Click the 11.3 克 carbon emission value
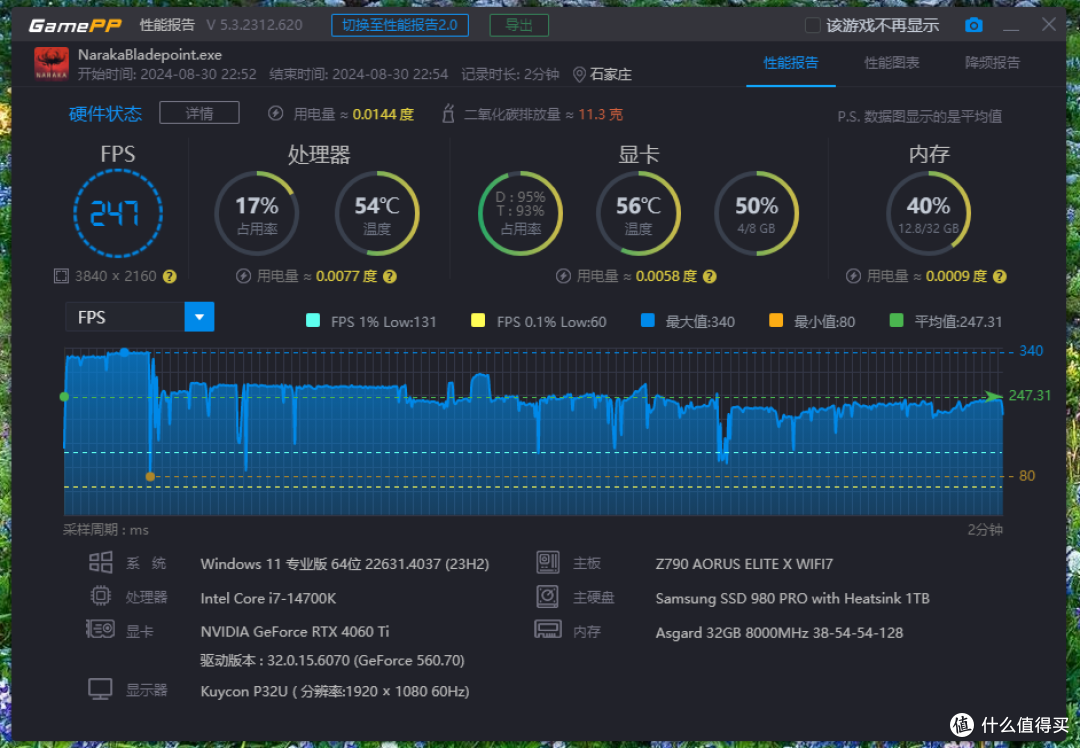 601,114
